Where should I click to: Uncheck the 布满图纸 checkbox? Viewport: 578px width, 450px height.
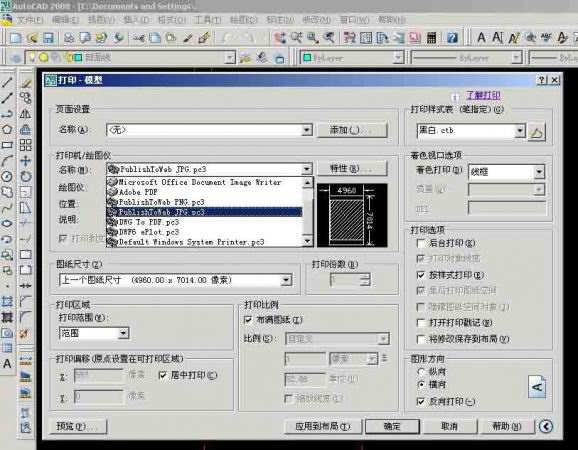[x=248, y=320]
